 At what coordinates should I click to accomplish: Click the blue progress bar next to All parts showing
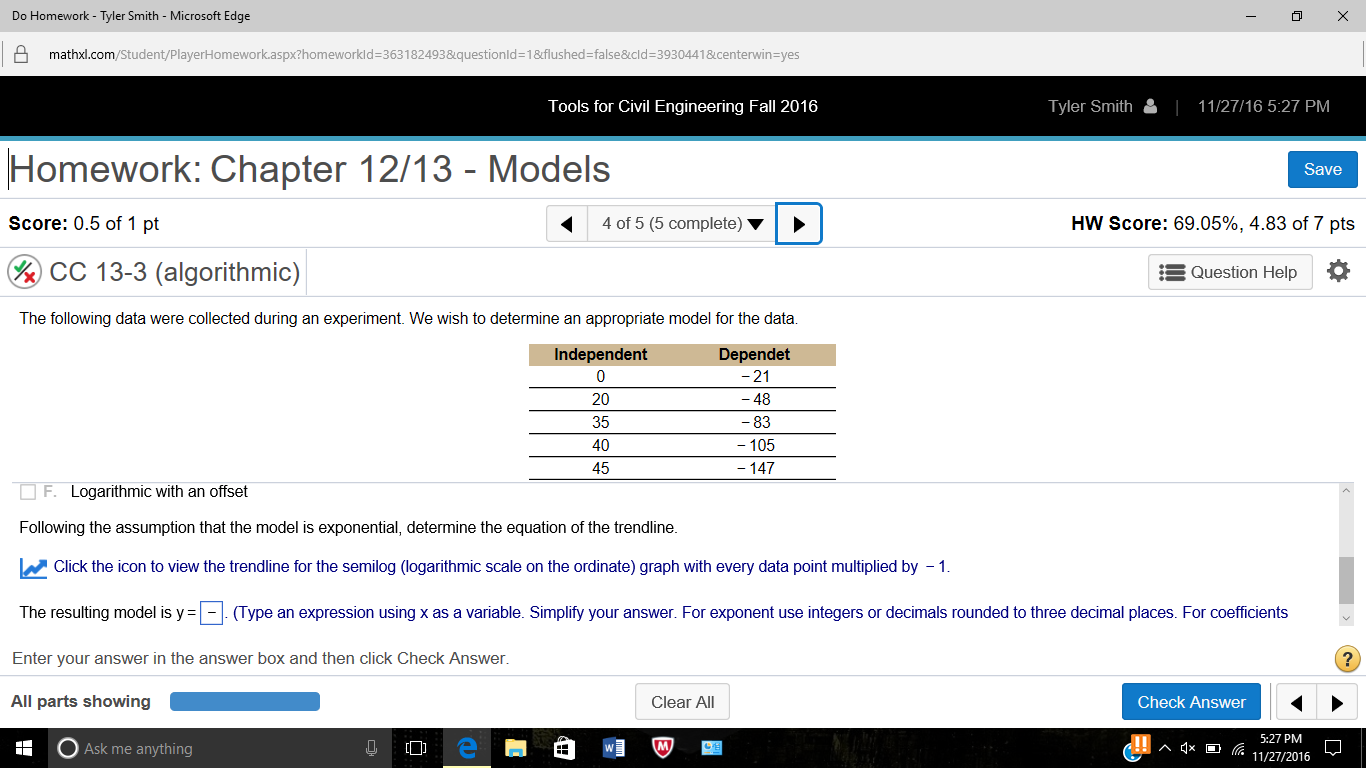click(x=244, y=701)
